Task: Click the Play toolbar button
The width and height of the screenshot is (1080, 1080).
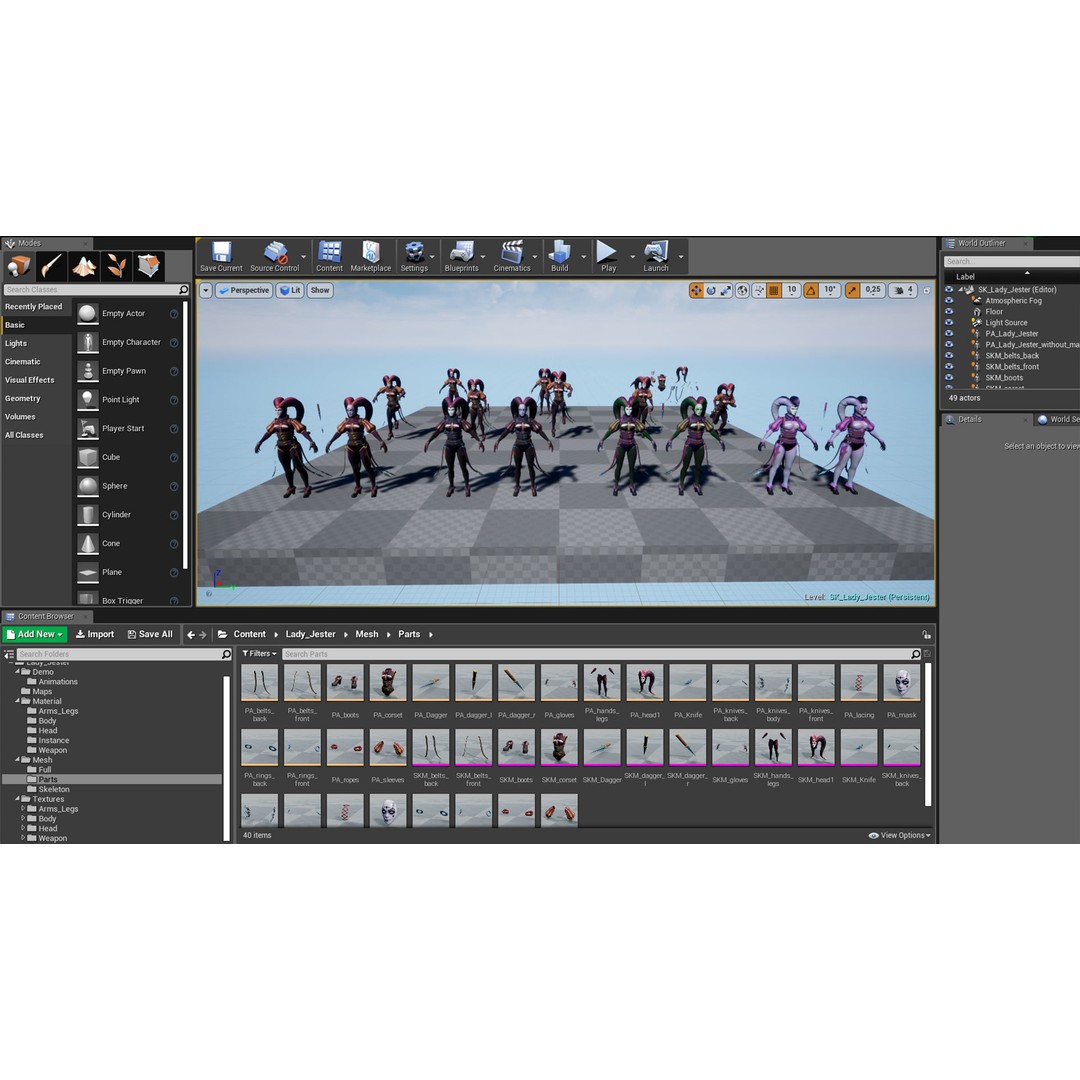Action: tap(608, 256)
